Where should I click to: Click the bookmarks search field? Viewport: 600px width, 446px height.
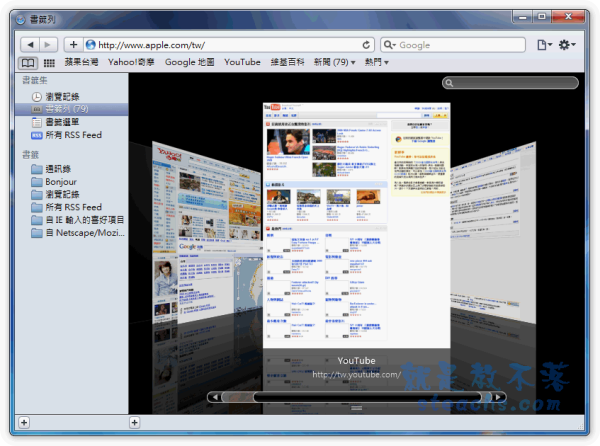pos(510,83)
